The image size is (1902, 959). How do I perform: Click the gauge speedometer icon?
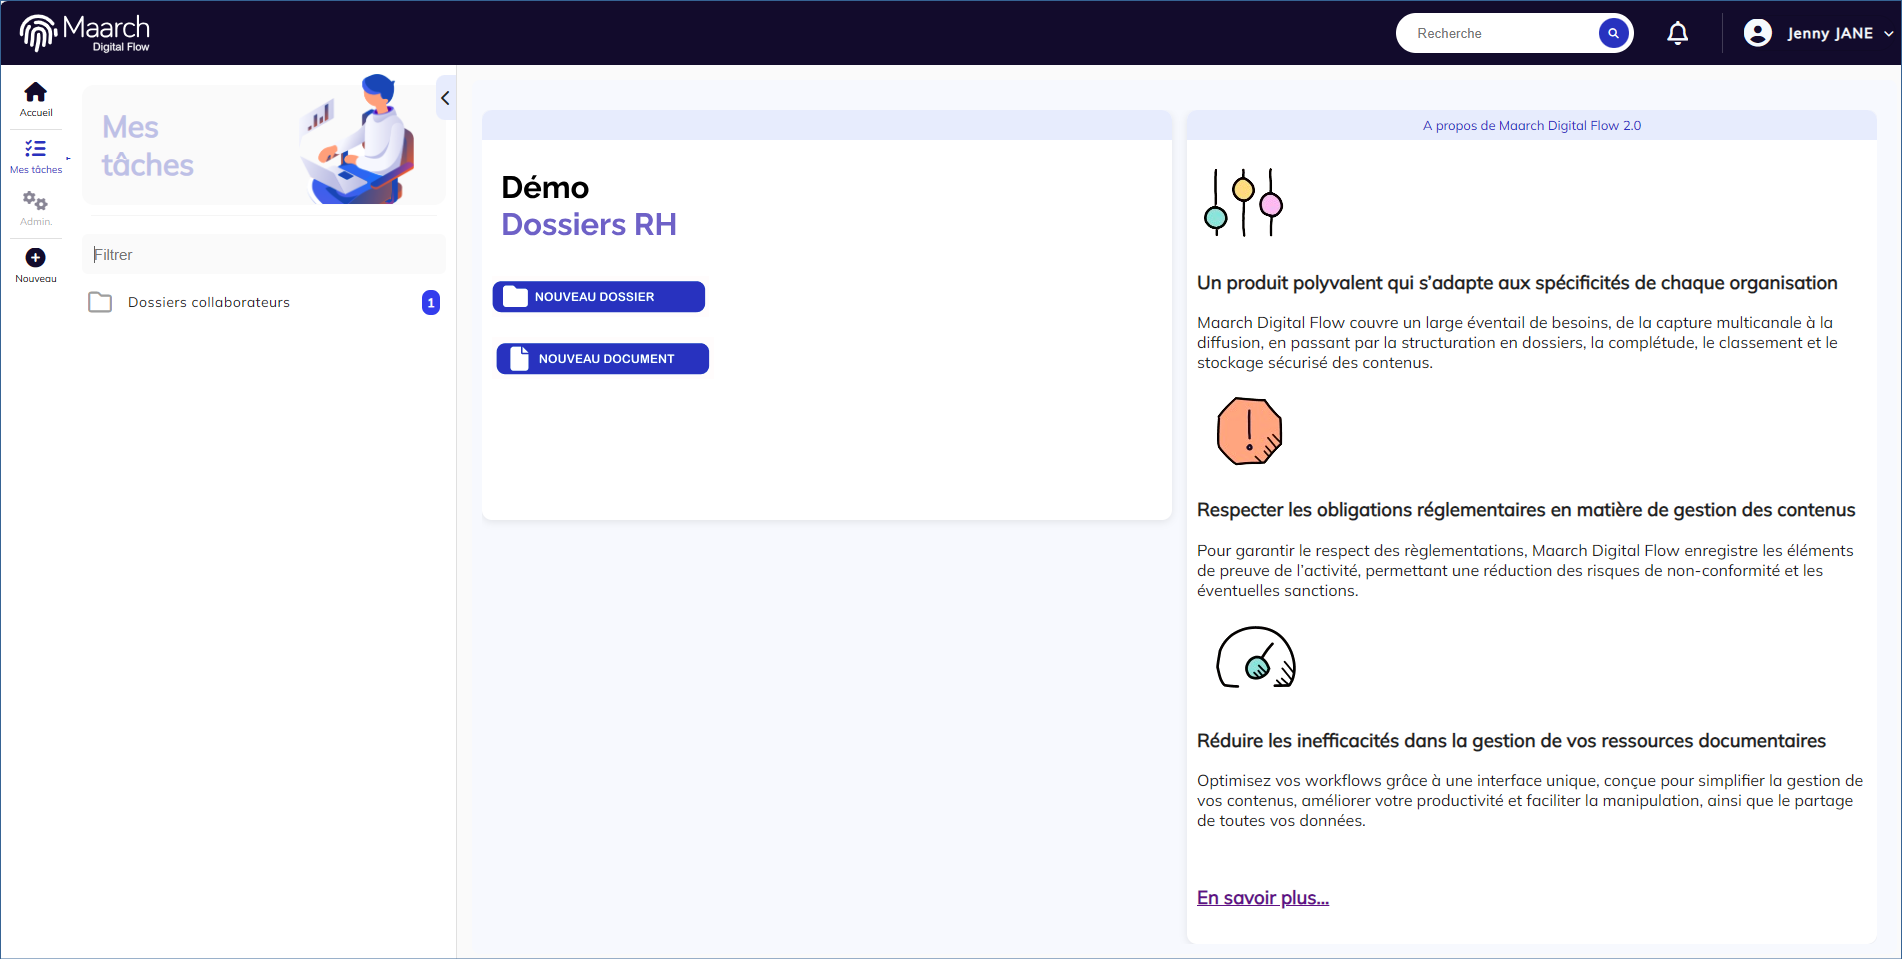[x=1256, y=658]
